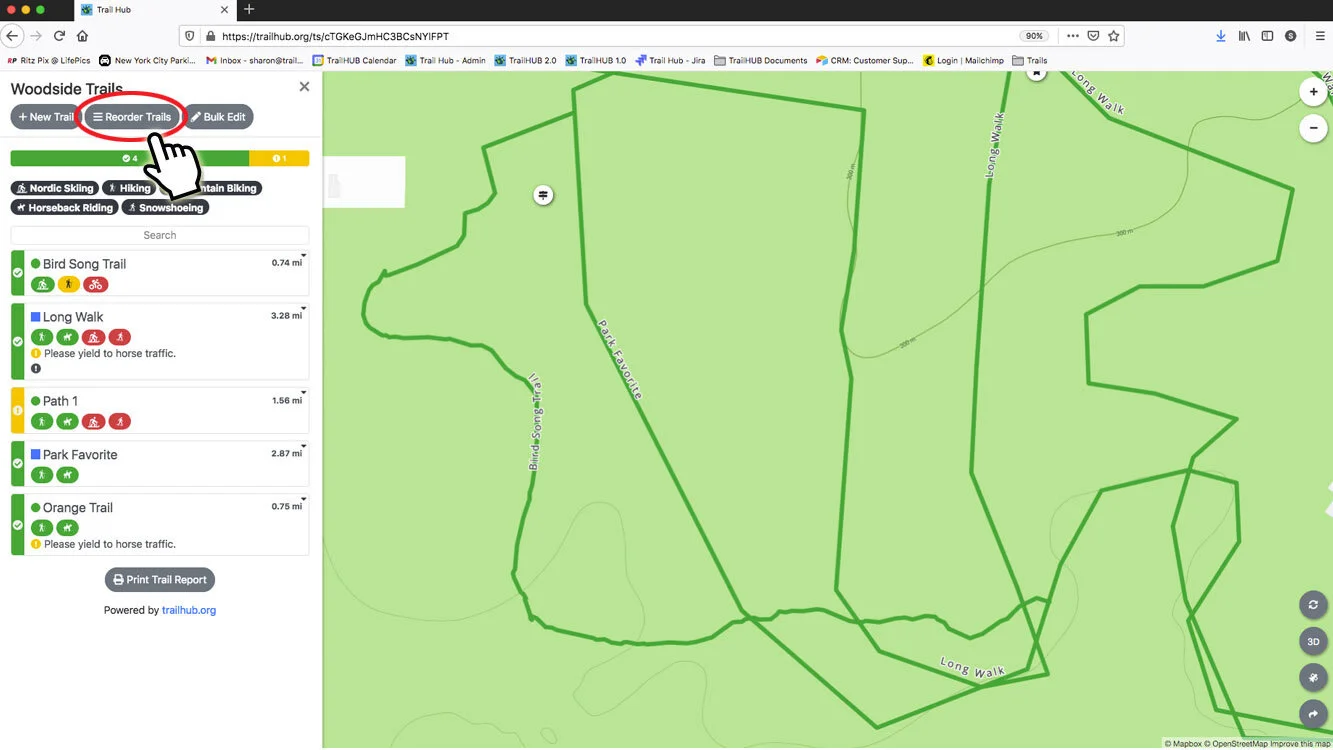The width and height of the screenshot is (1333, 750).
Task: Toggle Park Favorite's green status check
Action: tap(17, 463)
